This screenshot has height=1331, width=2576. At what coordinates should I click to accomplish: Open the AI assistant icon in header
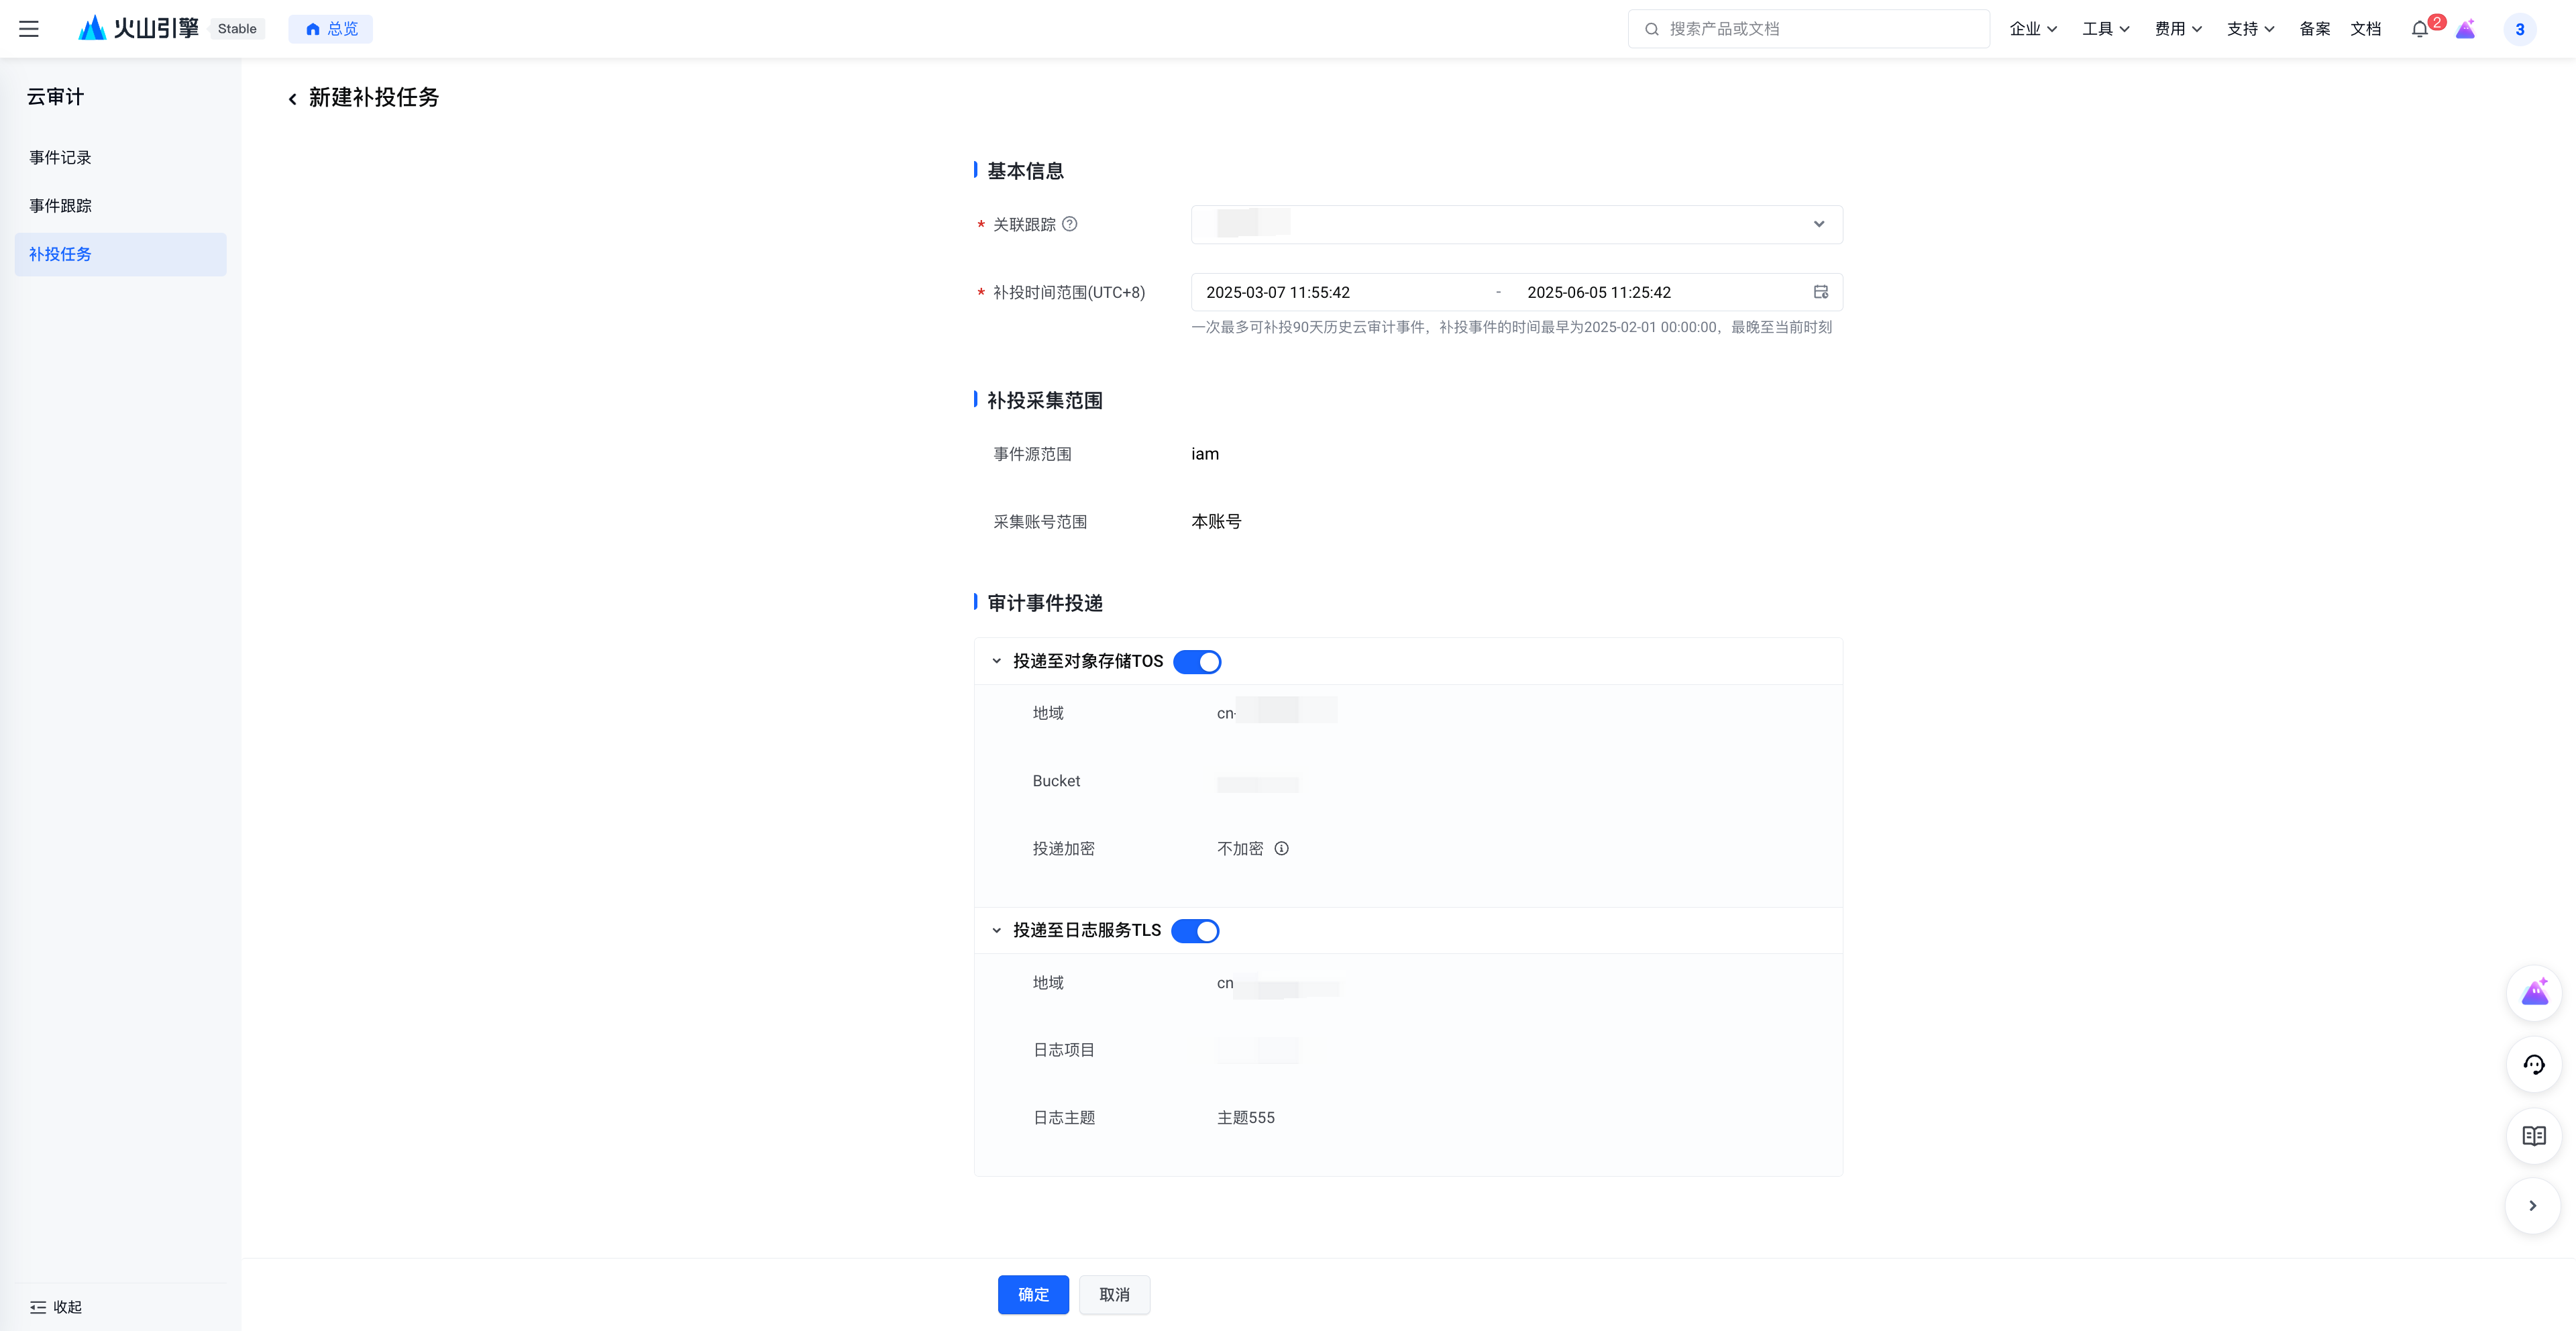click(x=2466, y=29)
